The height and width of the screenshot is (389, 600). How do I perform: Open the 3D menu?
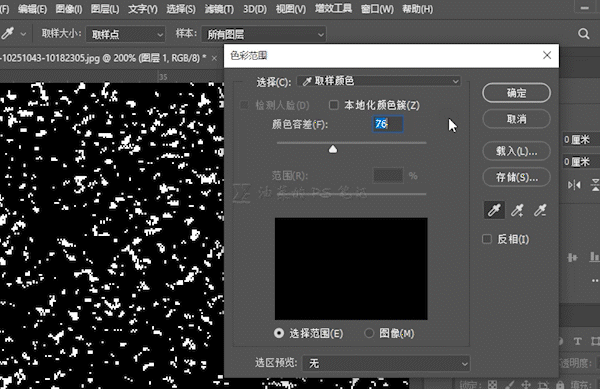point(255,9)
